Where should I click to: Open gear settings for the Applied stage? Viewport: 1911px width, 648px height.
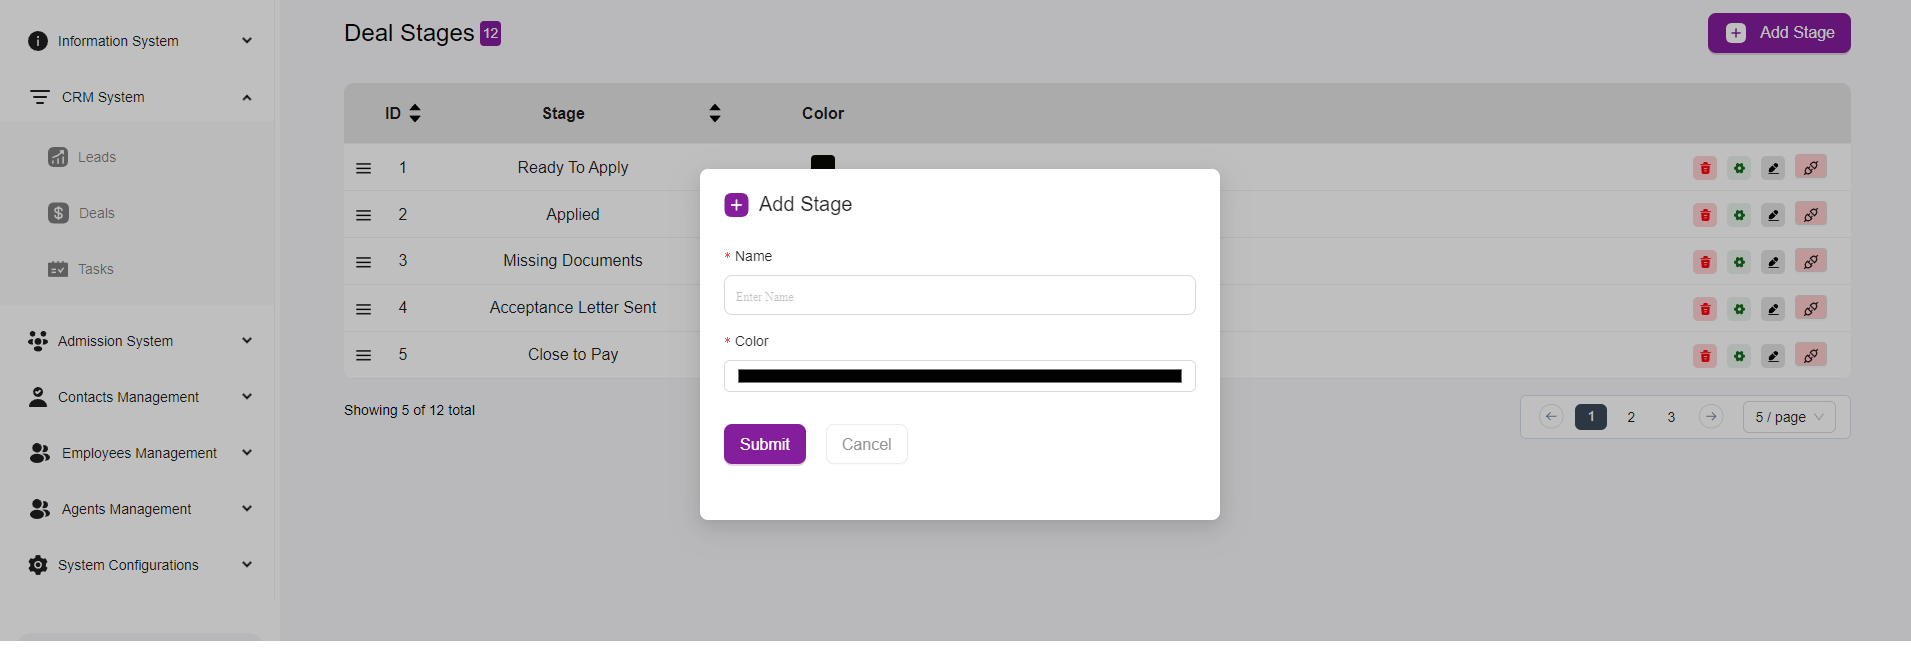click(1739, 215)
